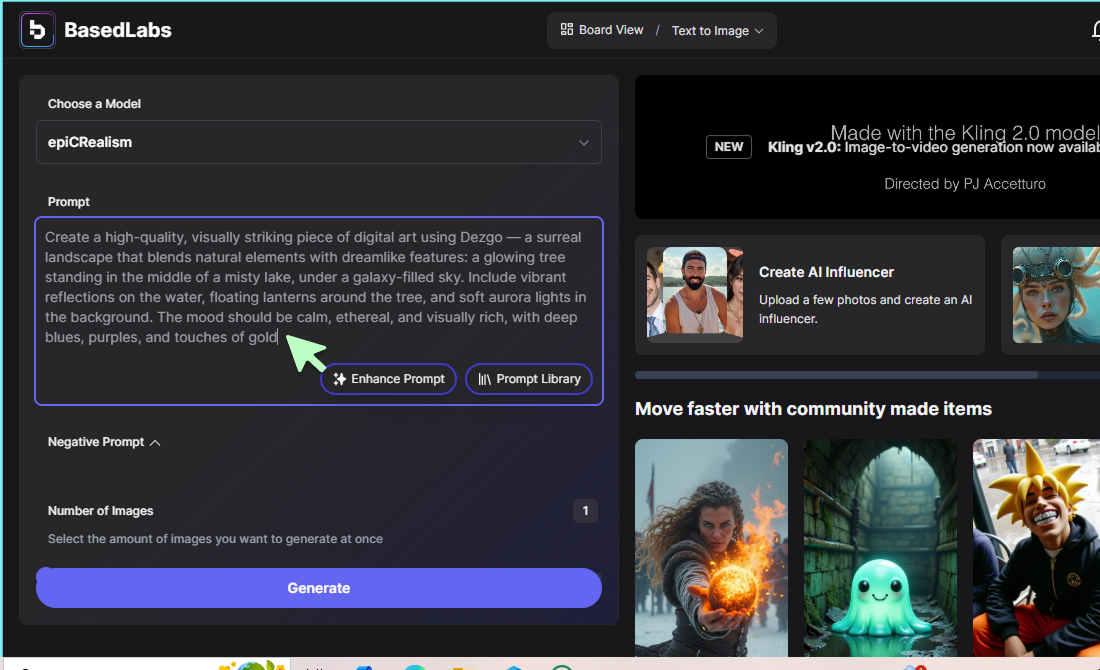Click the Number of Images value box
Image resolution: width=1100 pixels, height=670 pixels.
click(585, 511)
